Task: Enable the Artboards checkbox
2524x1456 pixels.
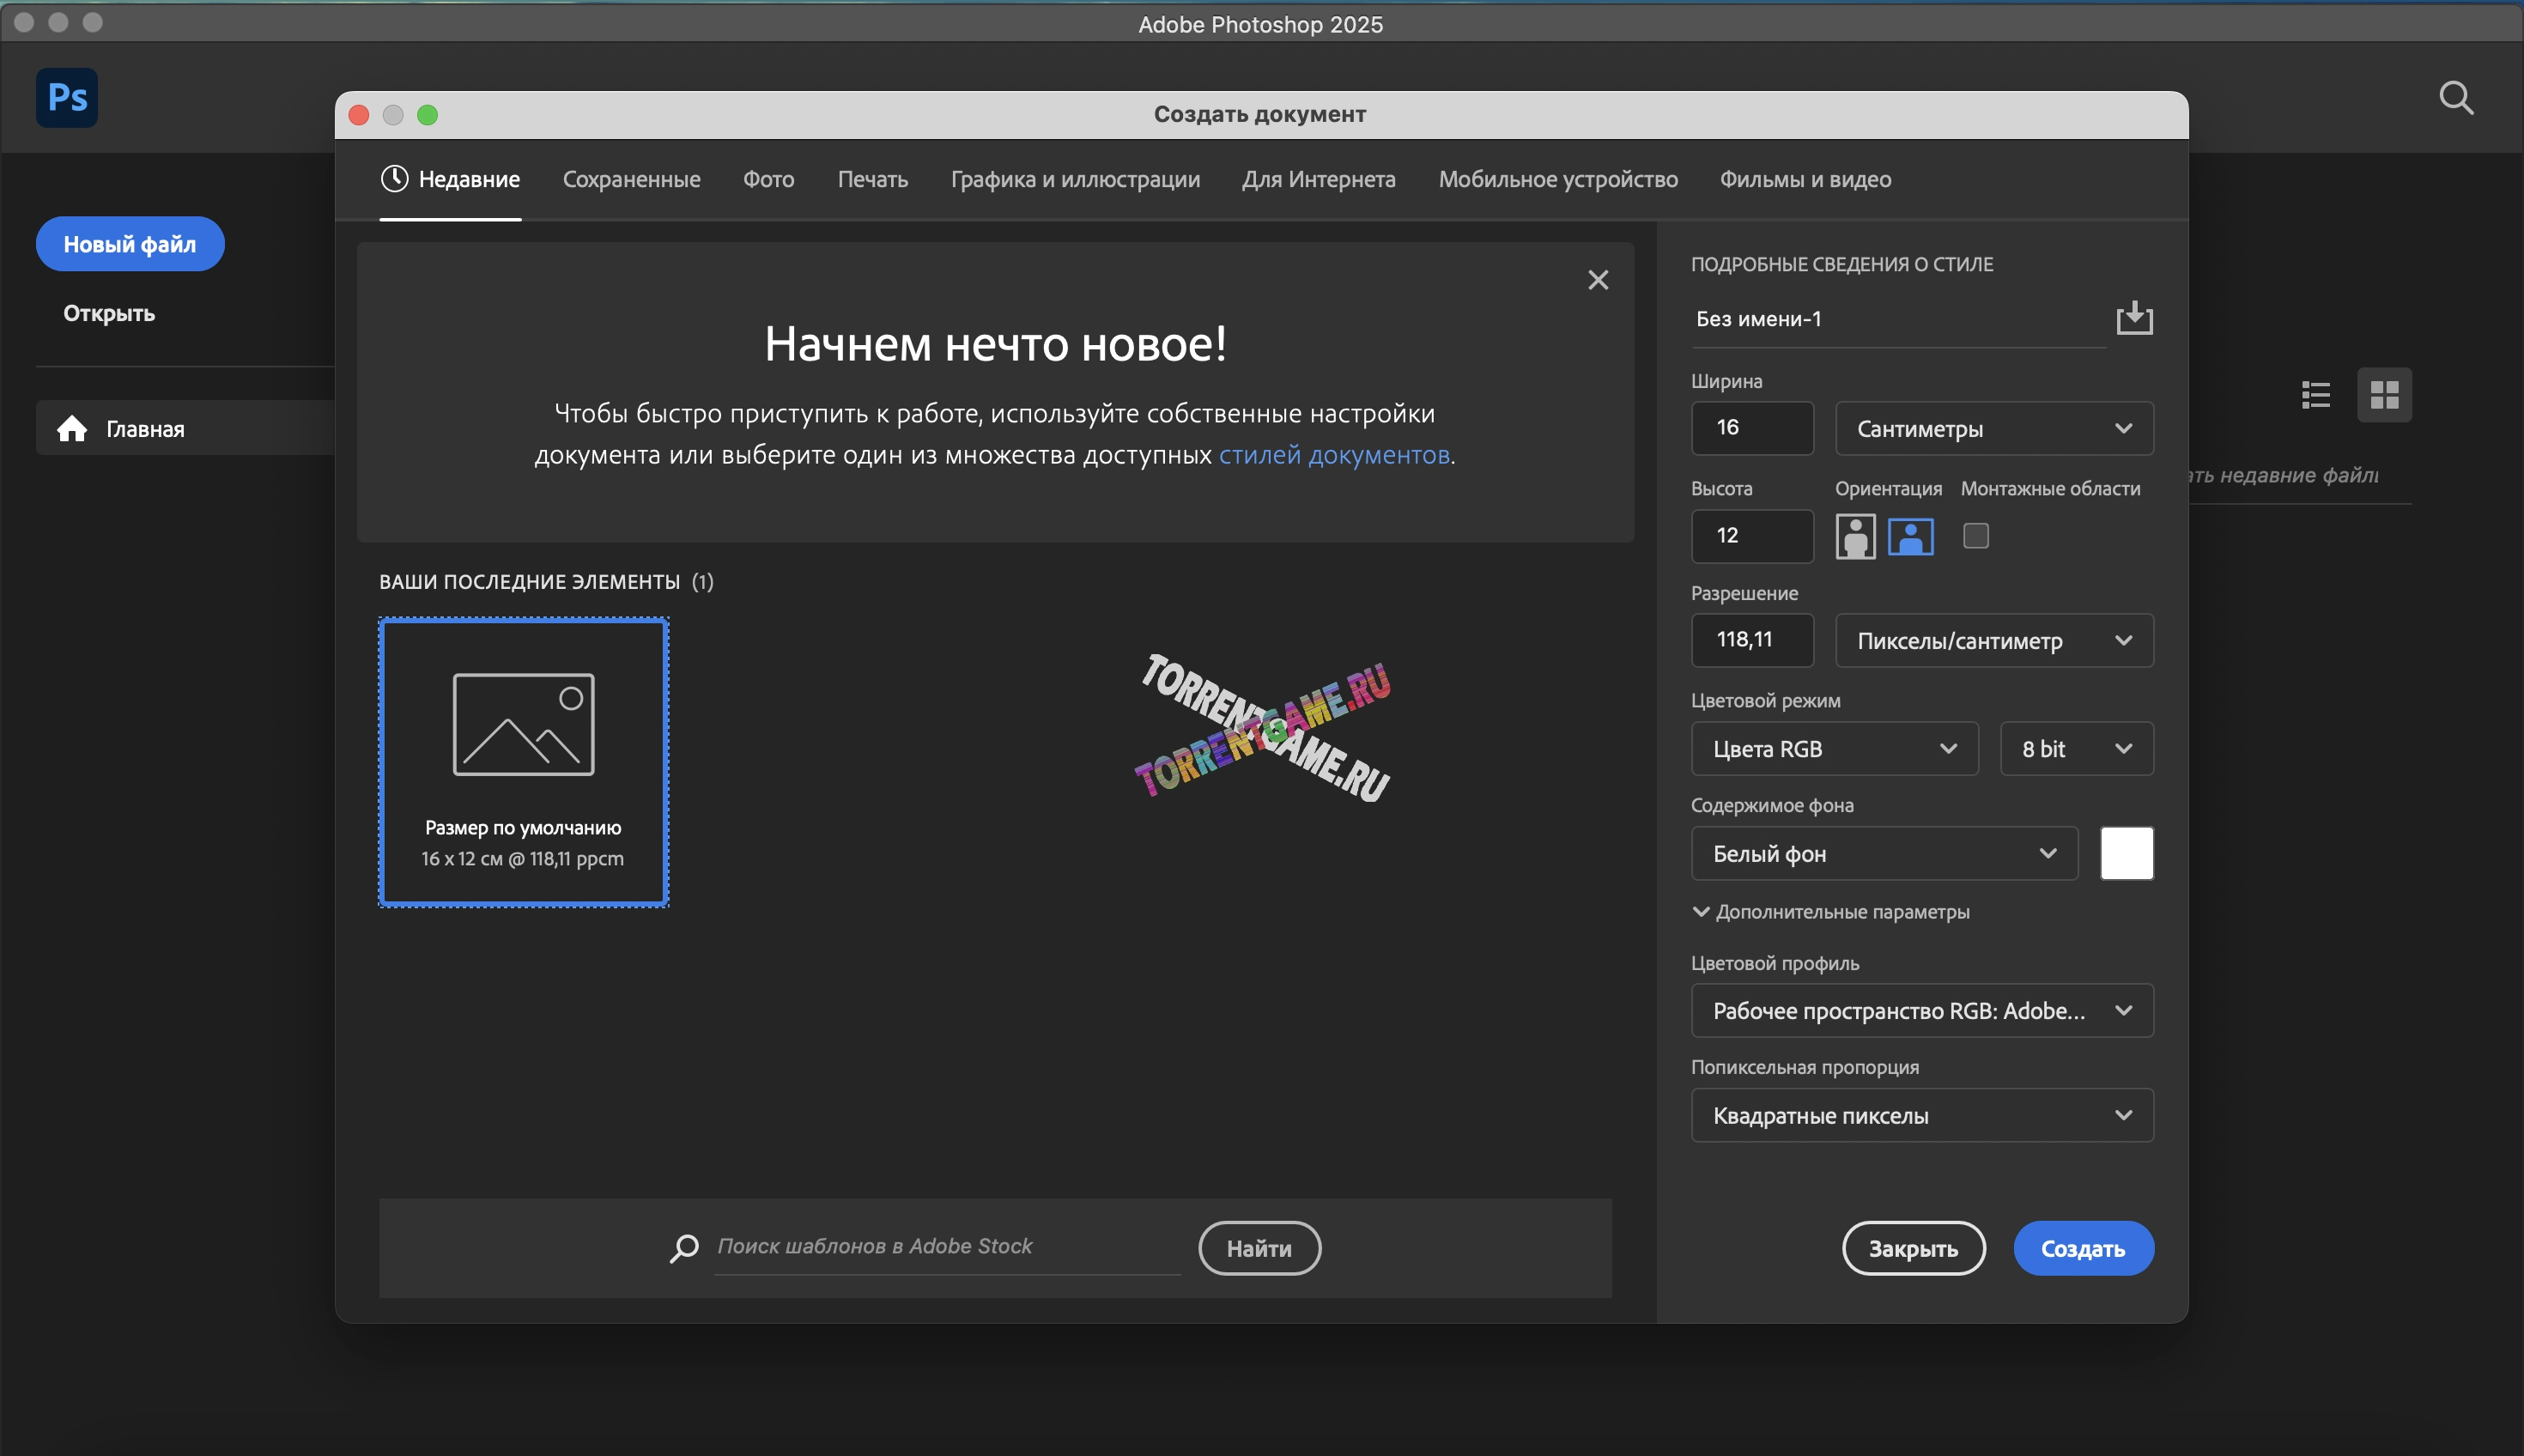Action: coord(1976,536)
